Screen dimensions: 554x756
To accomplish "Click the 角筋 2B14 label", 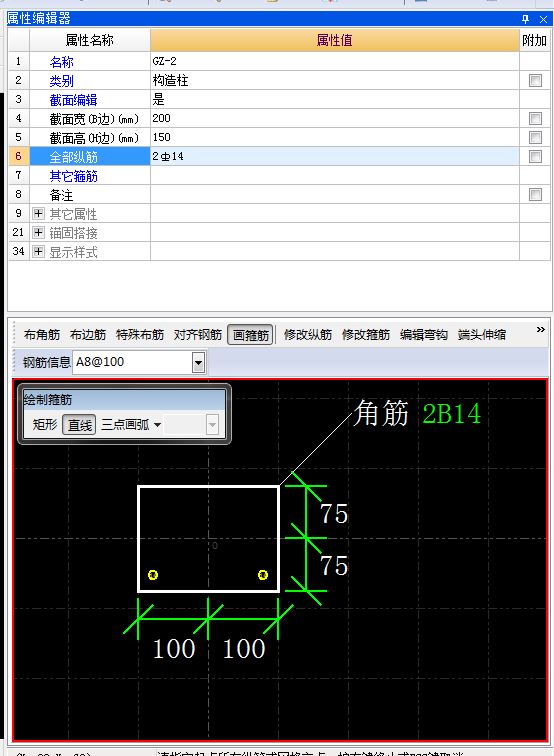I will point(417,413).
